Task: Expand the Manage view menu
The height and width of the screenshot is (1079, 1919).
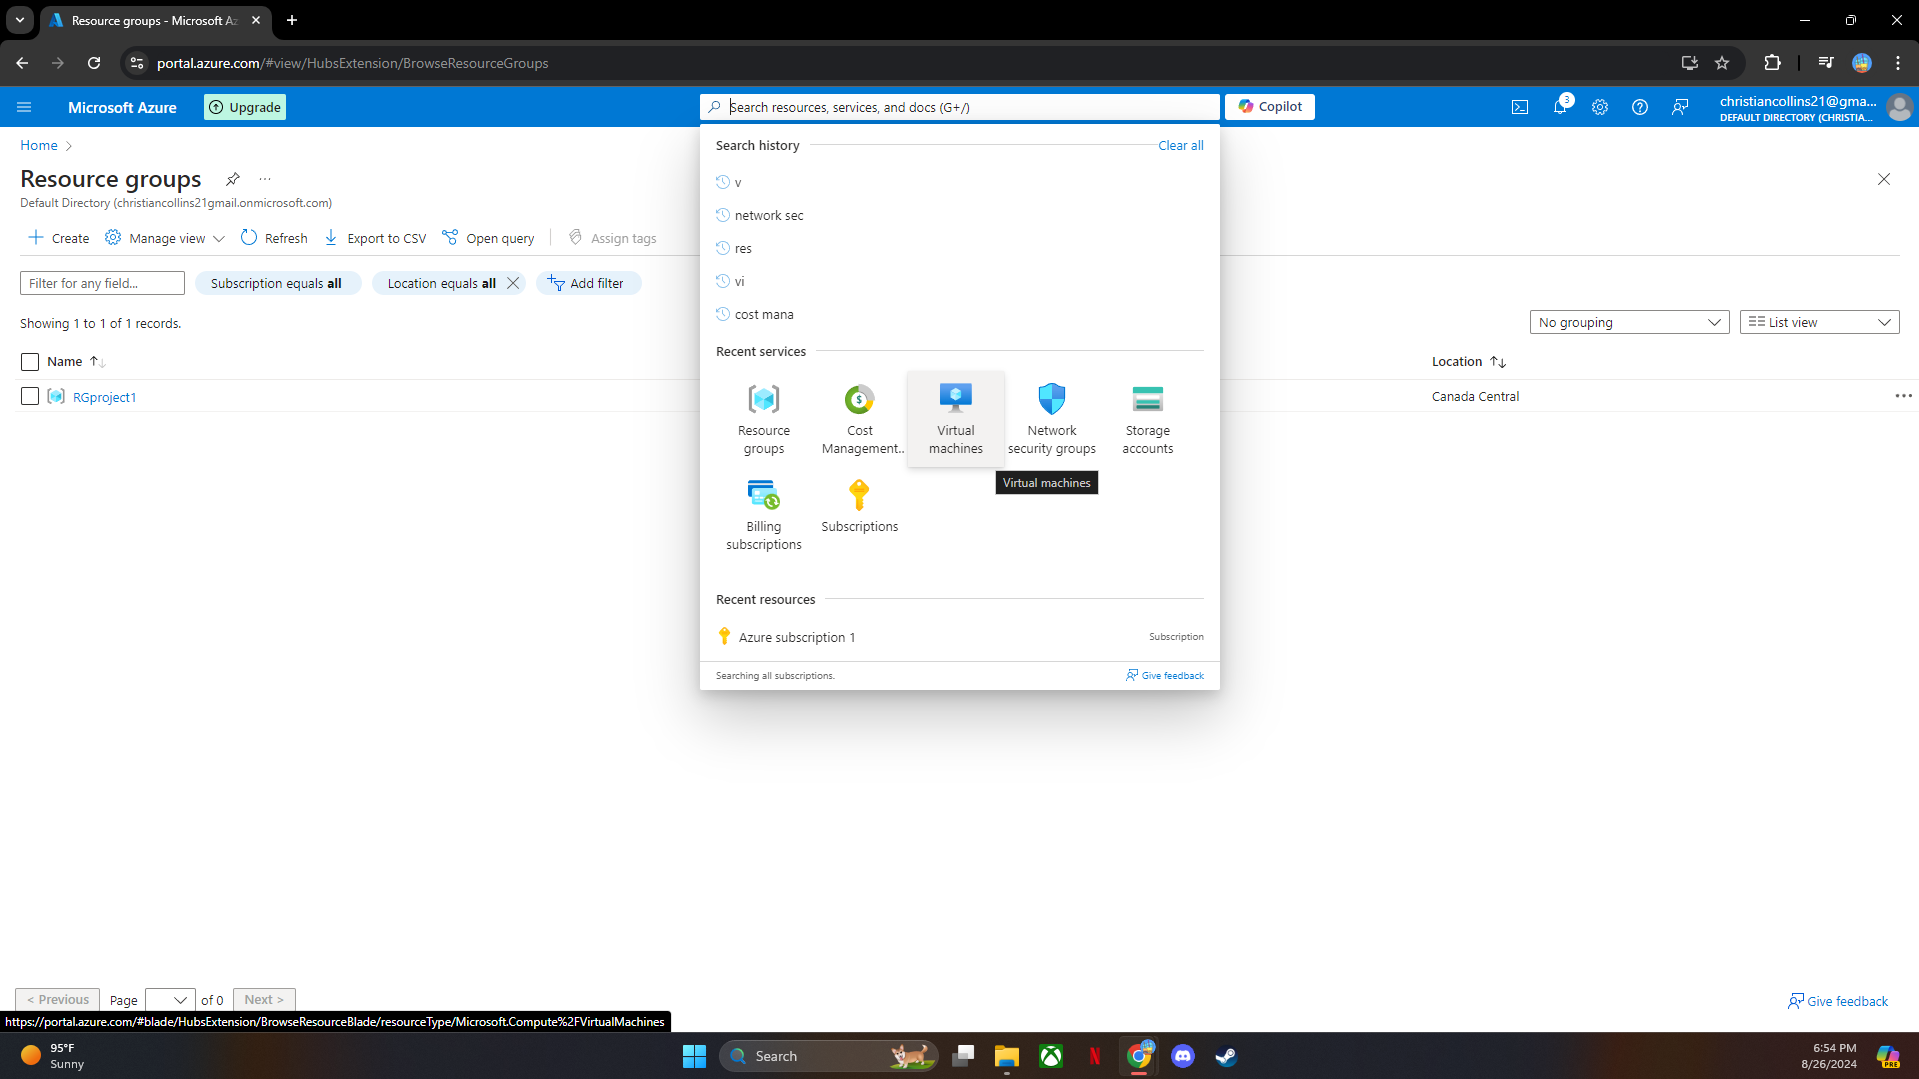Action: [164, 238]
